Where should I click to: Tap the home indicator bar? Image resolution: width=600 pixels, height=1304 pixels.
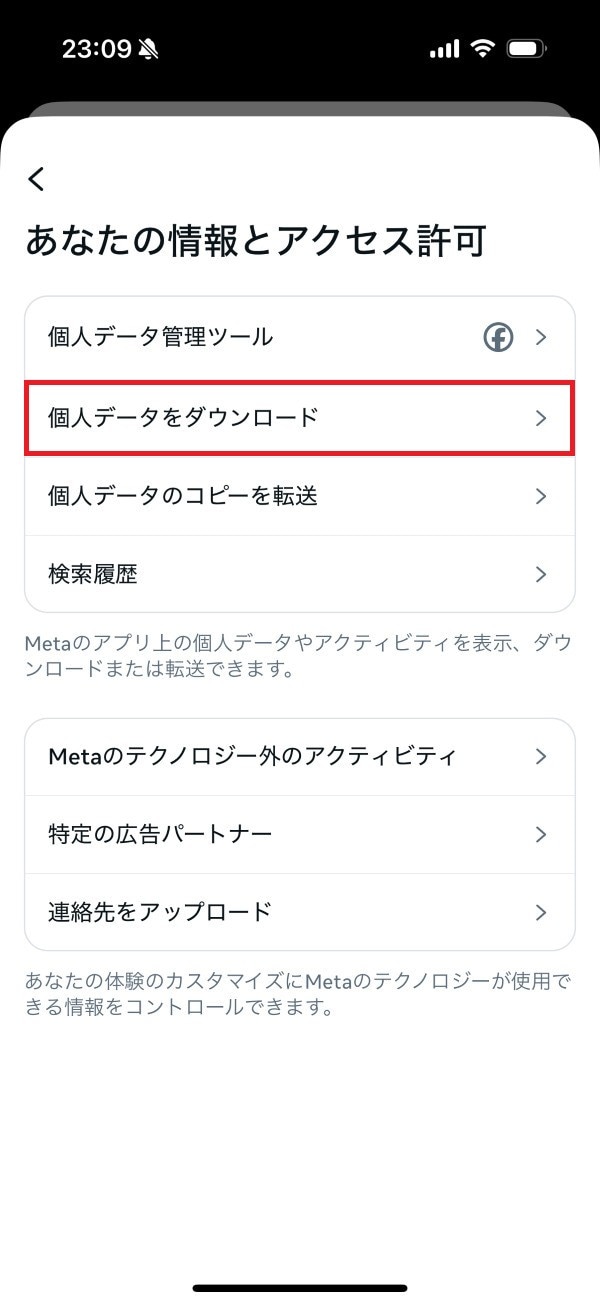(300, 1288)
